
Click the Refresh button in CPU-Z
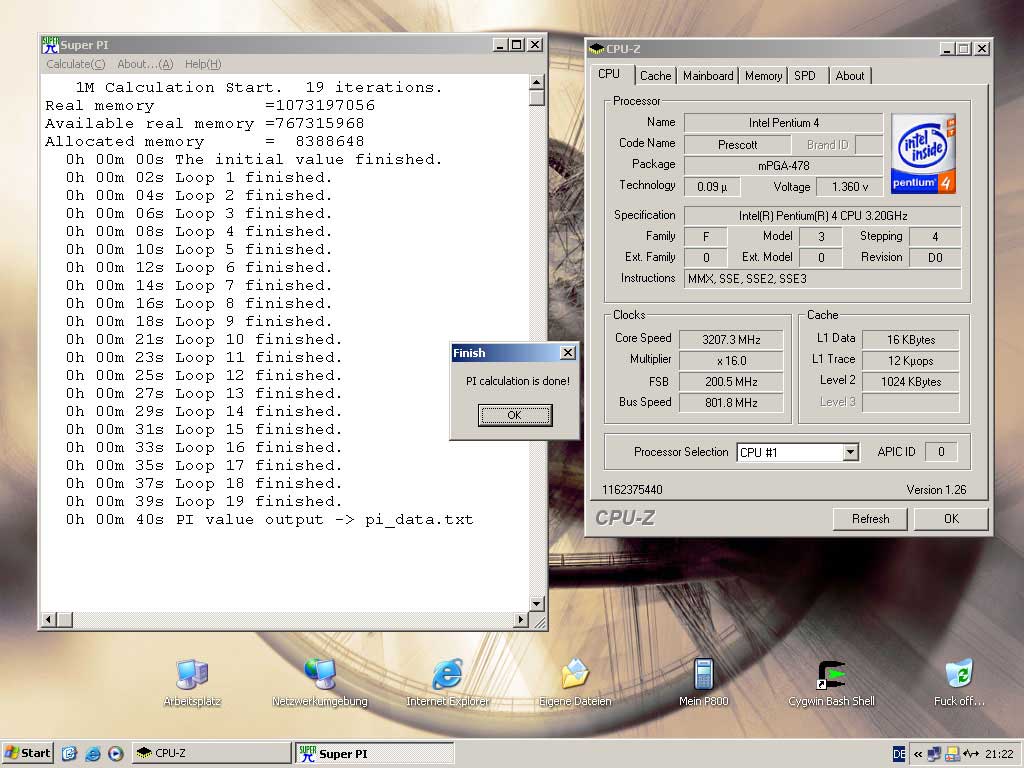pos(870,519)
